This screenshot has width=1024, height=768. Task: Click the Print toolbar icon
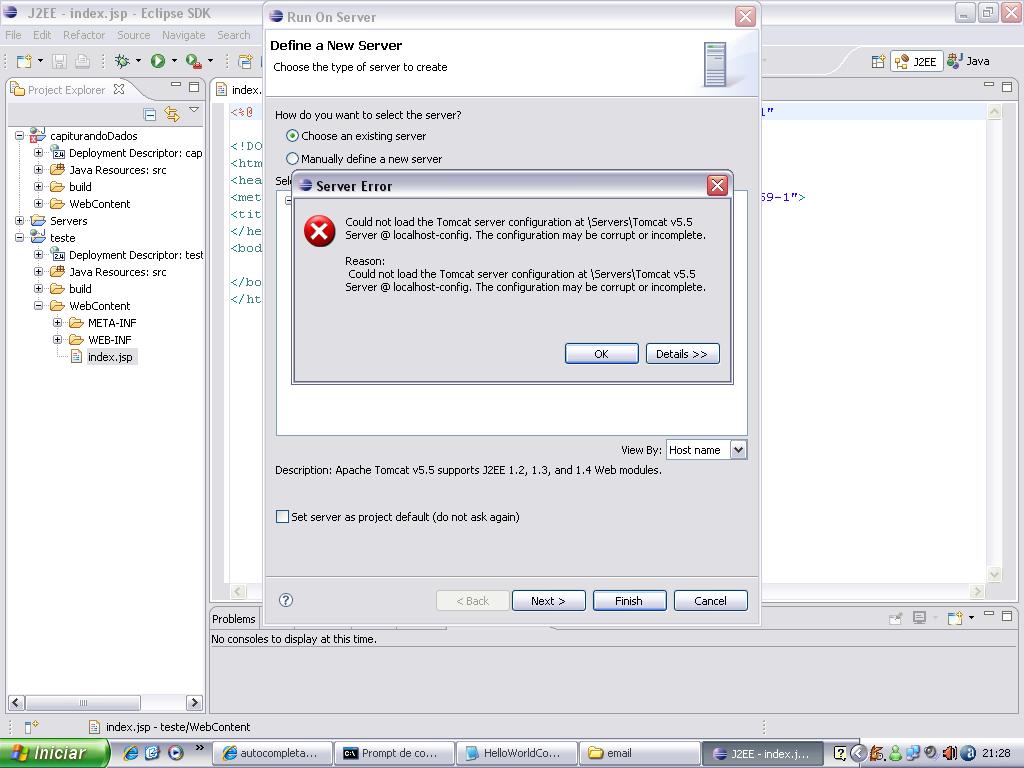point(82,61)
